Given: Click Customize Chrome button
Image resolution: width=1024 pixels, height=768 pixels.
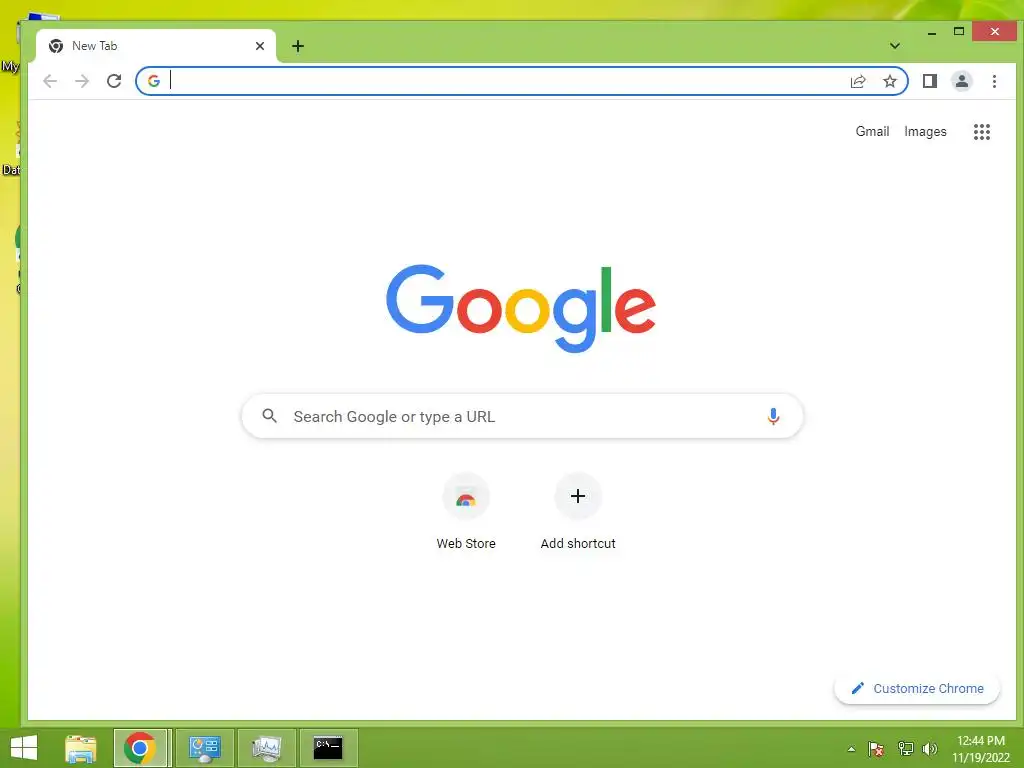Looking at the screenshot, I should (x=917, y=688).
